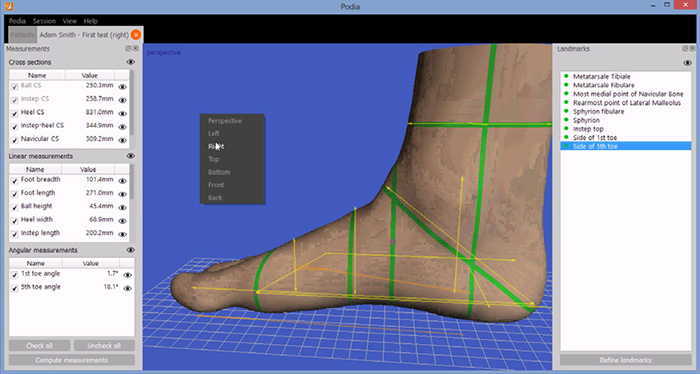Close the Landmarks panel
The height and width of the screenshot is (374, 700).
coord(692,48)
